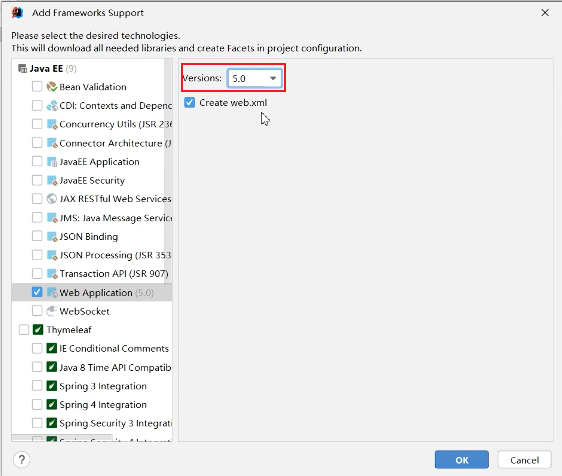This screenshot has width=562, height=476.
Task: Click the Java 8 Time API Compatibility icon
Action: click(x=52, y=367)
